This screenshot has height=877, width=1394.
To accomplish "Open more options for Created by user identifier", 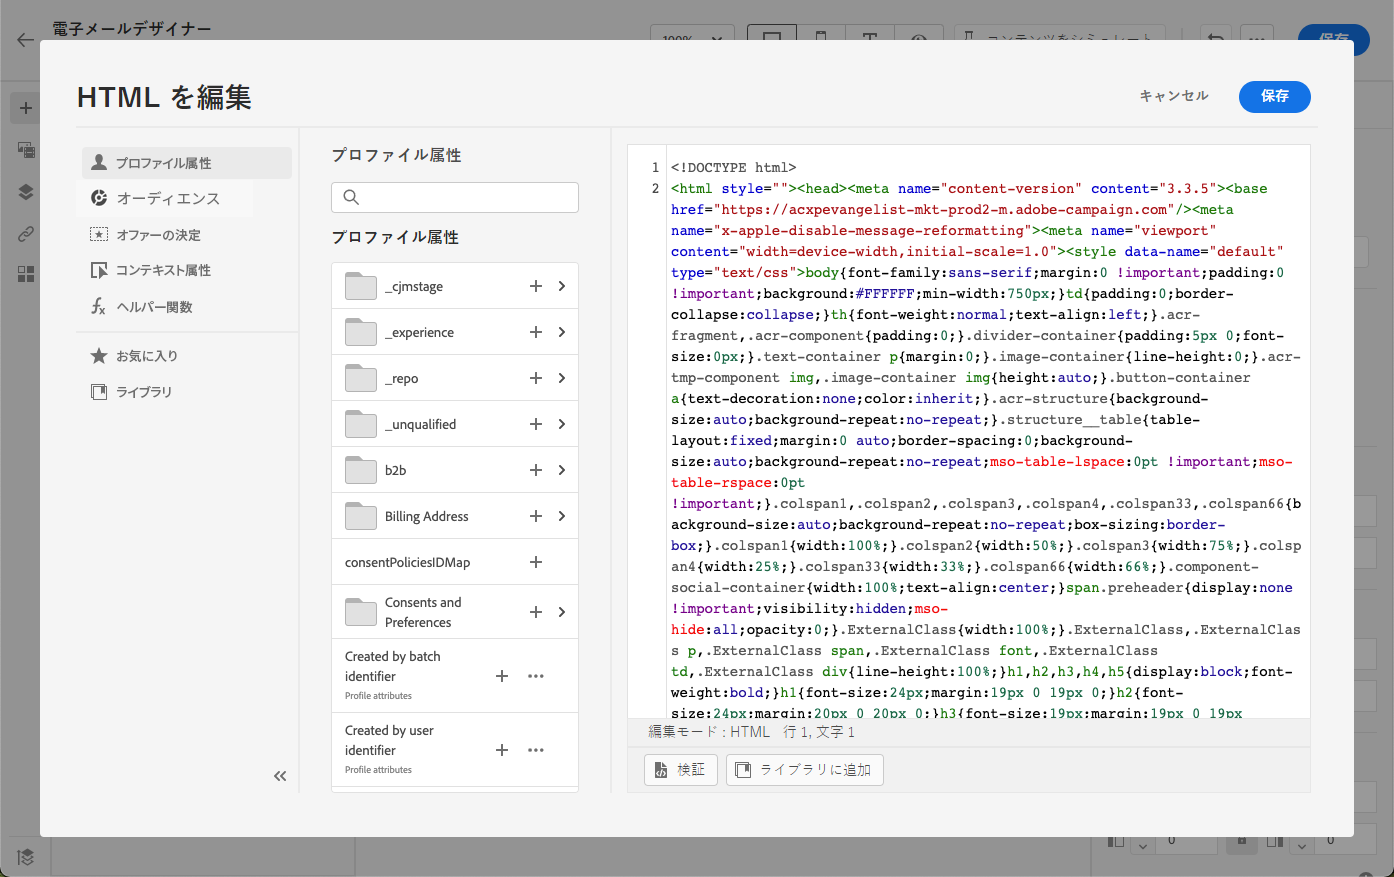I will (x=536, y=750).
